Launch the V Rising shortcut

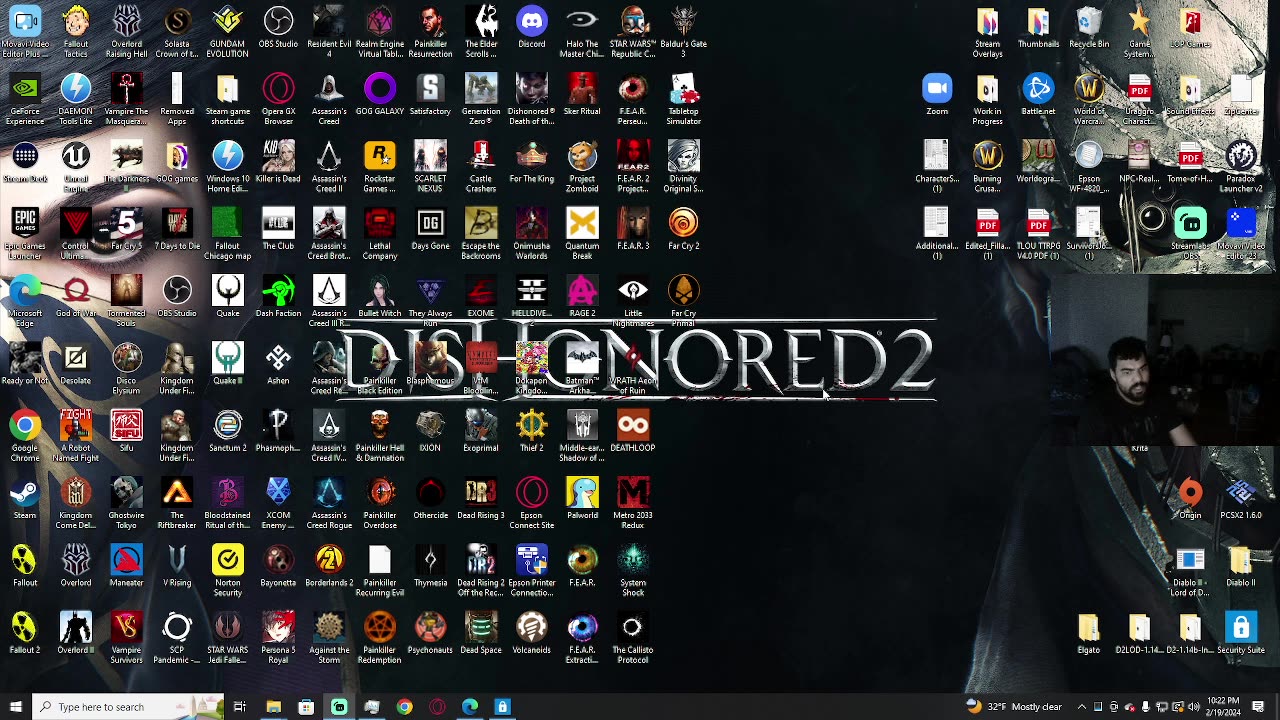coord(177,565)
